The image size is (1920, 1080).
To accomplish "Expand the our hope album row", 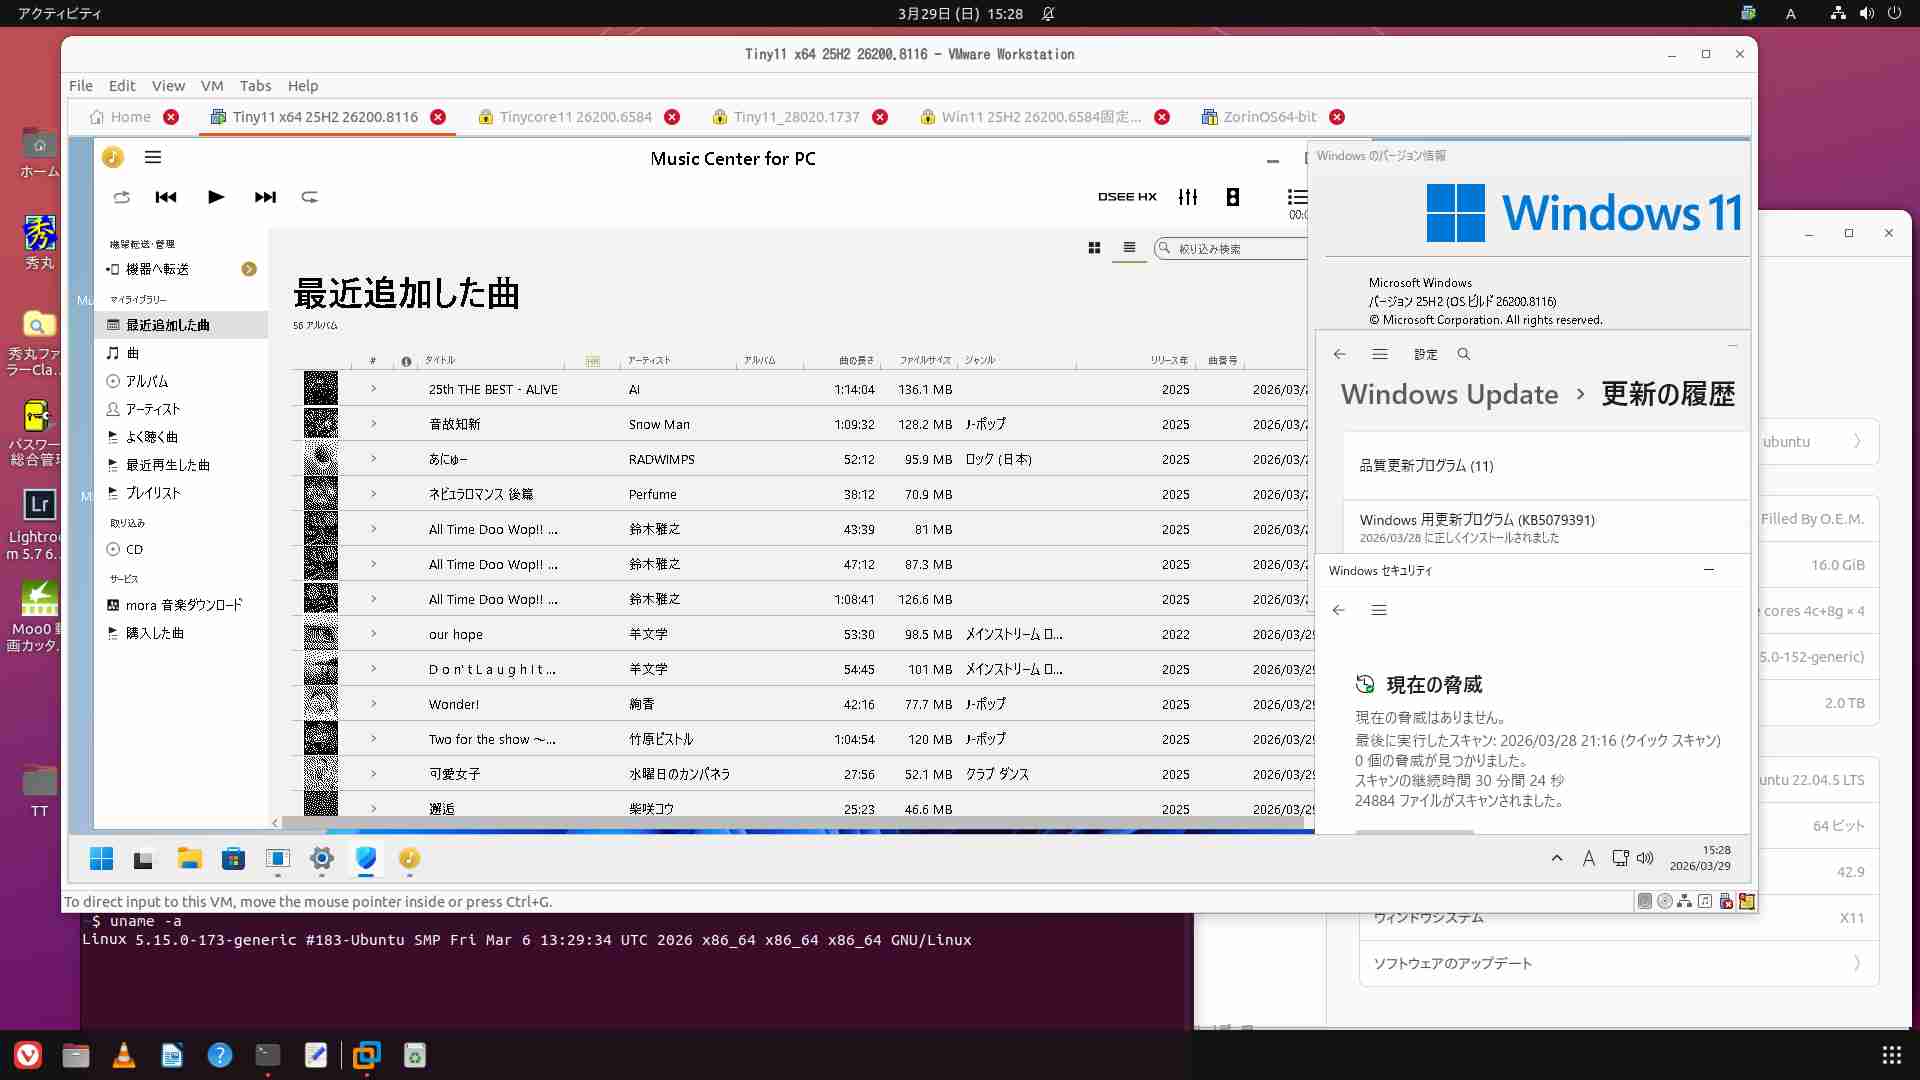I will click(x=374, y=634).
